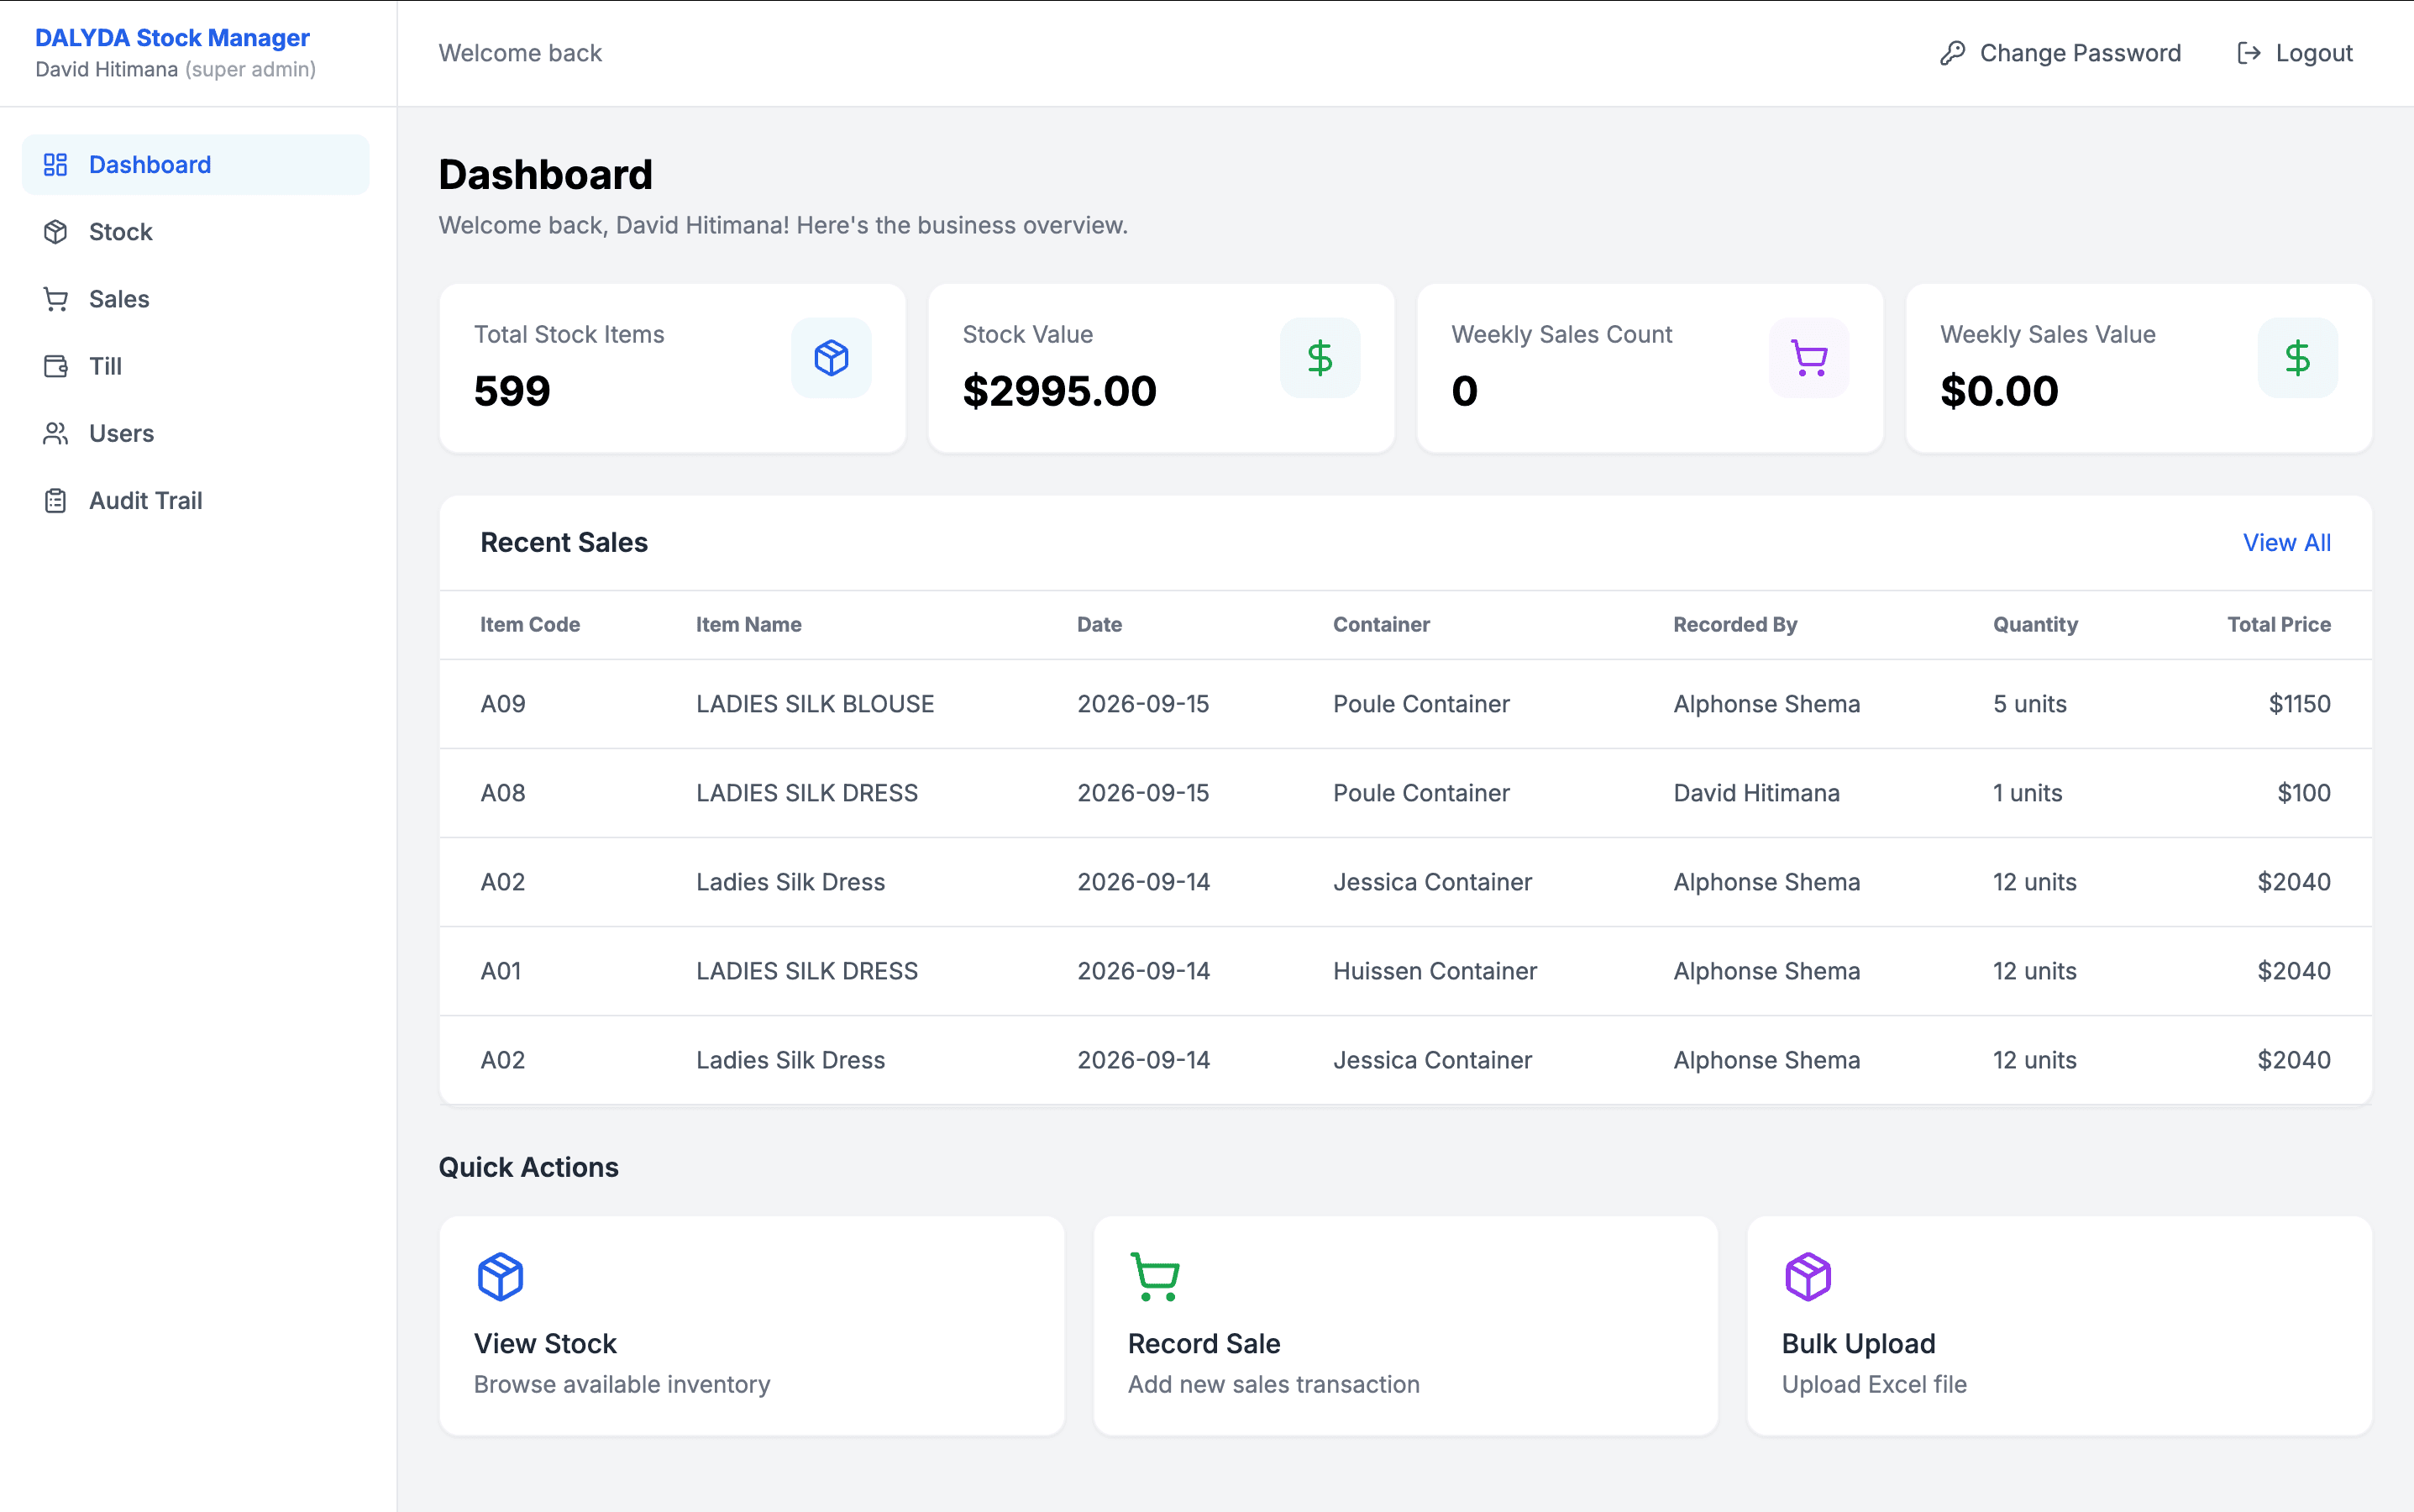Click the Audit Trail clipboard icon

click(55, 500)
